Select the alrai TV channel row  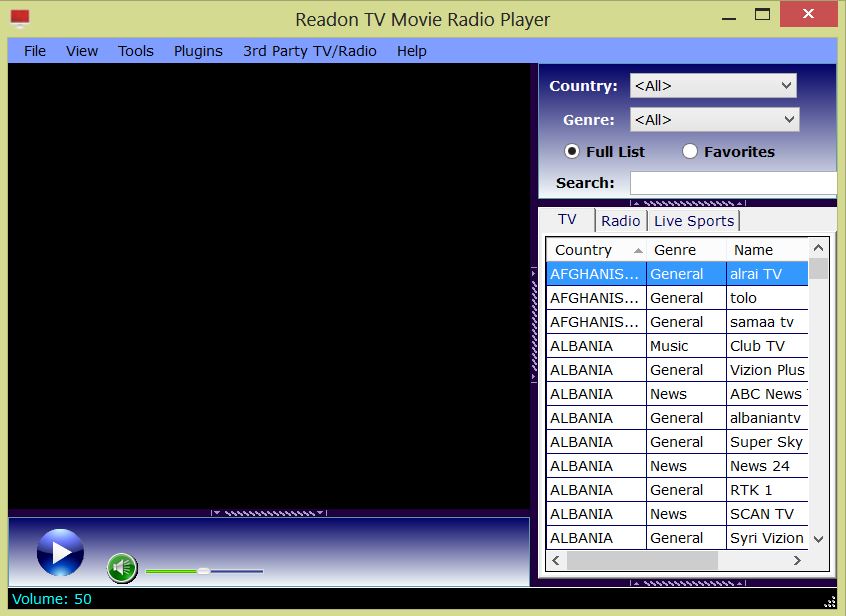(x=677, y=274)
